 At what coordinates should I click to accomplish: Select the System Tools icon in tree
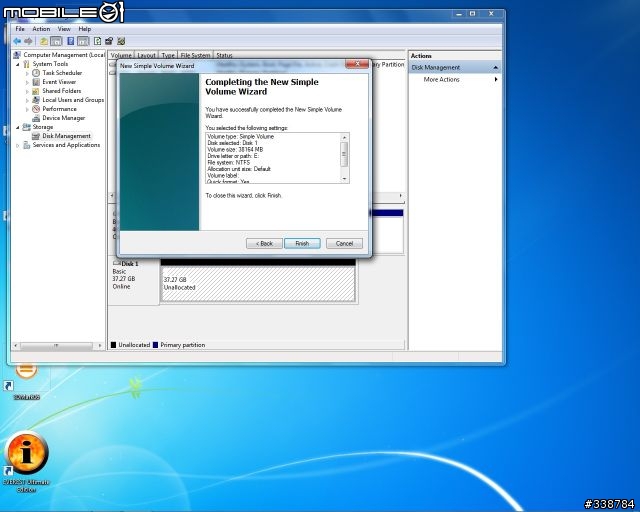[27, 64]
